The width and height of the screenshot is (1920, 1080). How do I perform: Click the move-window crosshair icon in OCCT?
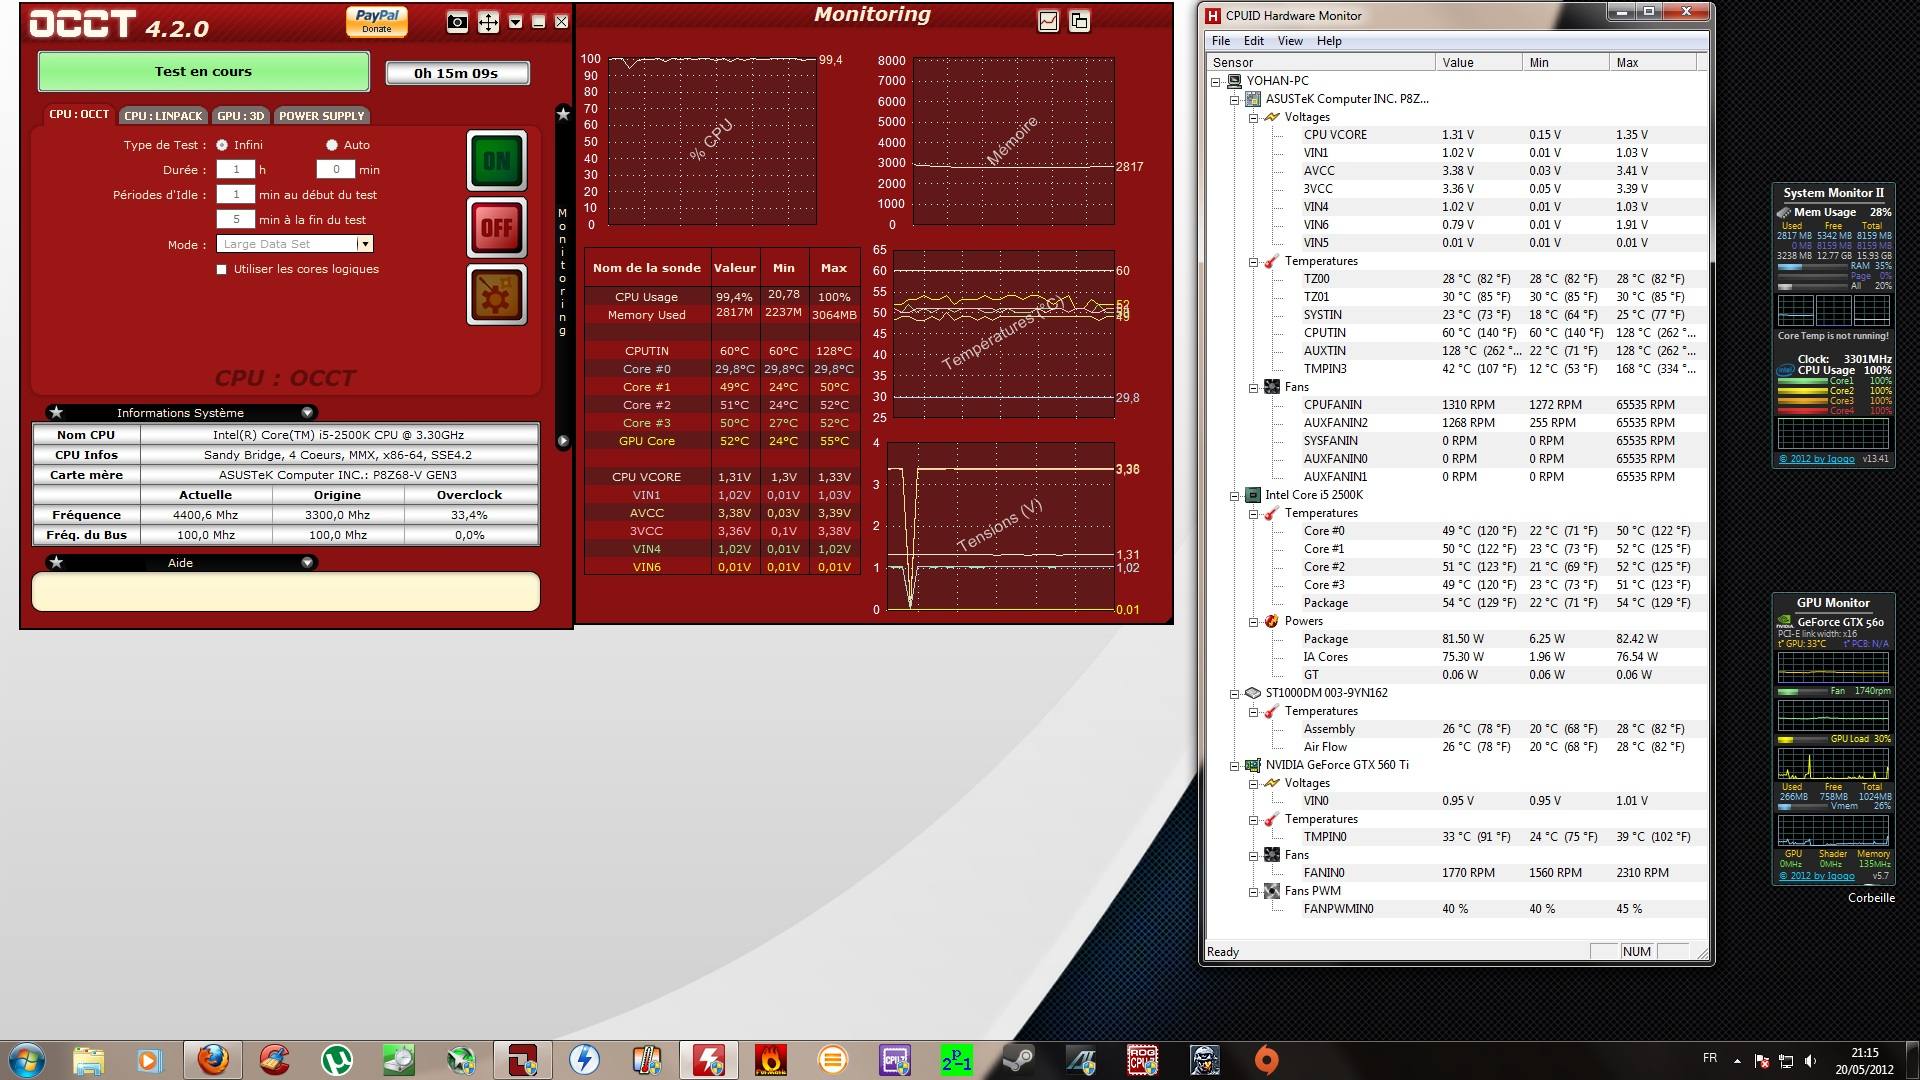(488, 22)
